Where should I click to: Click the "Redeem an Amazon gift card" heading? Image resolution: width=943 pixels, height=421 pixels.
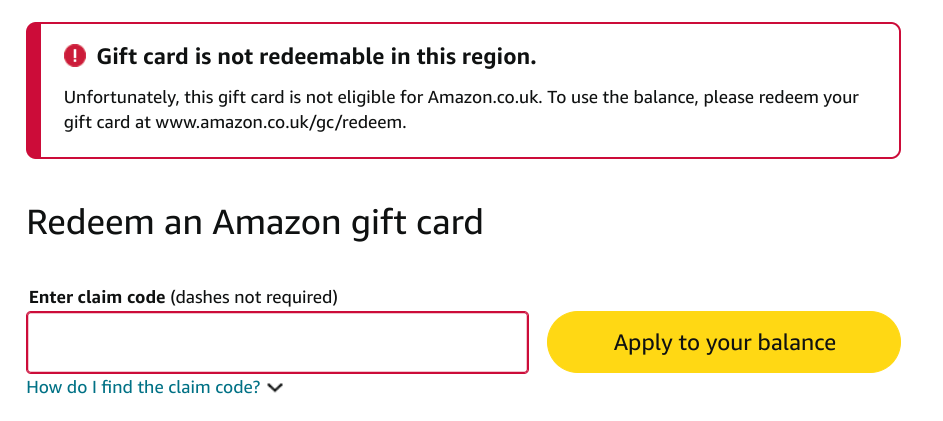[x=254, y=222]
